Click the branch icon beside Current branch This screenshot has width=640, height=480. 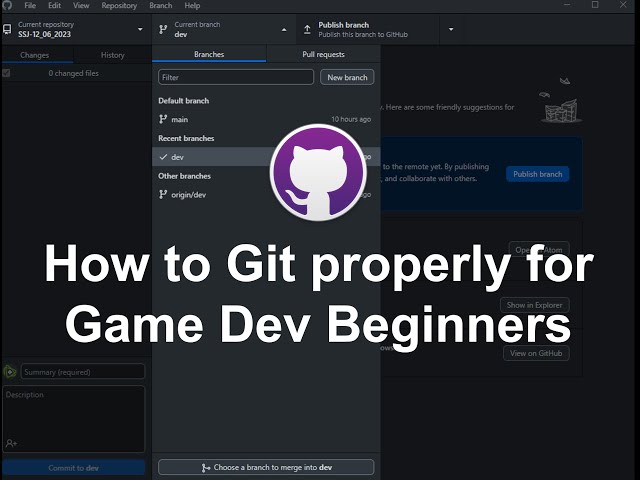pyautogui.click(x=163, y=29)
